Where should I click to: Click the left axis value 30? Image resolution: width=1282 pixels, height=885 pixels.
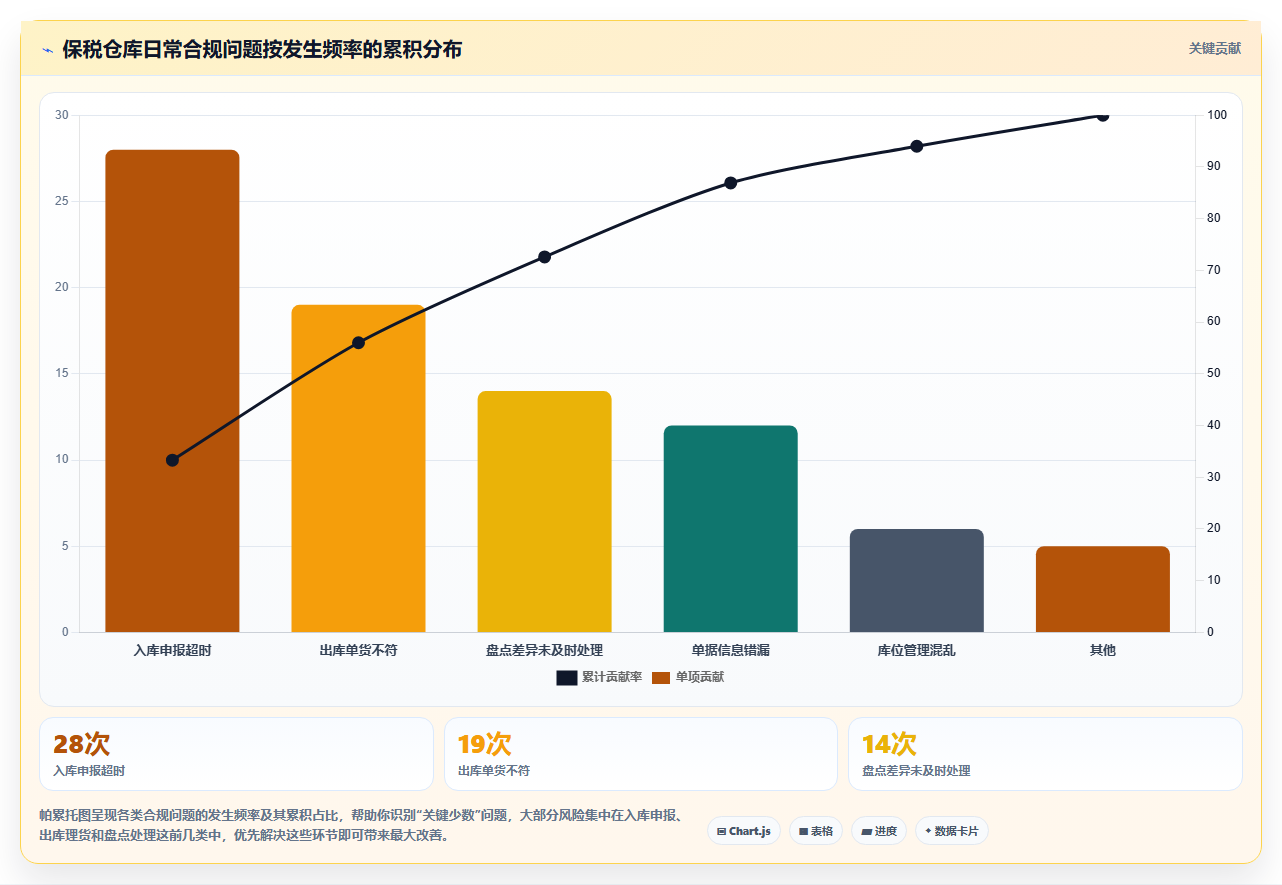pos(62,115)
